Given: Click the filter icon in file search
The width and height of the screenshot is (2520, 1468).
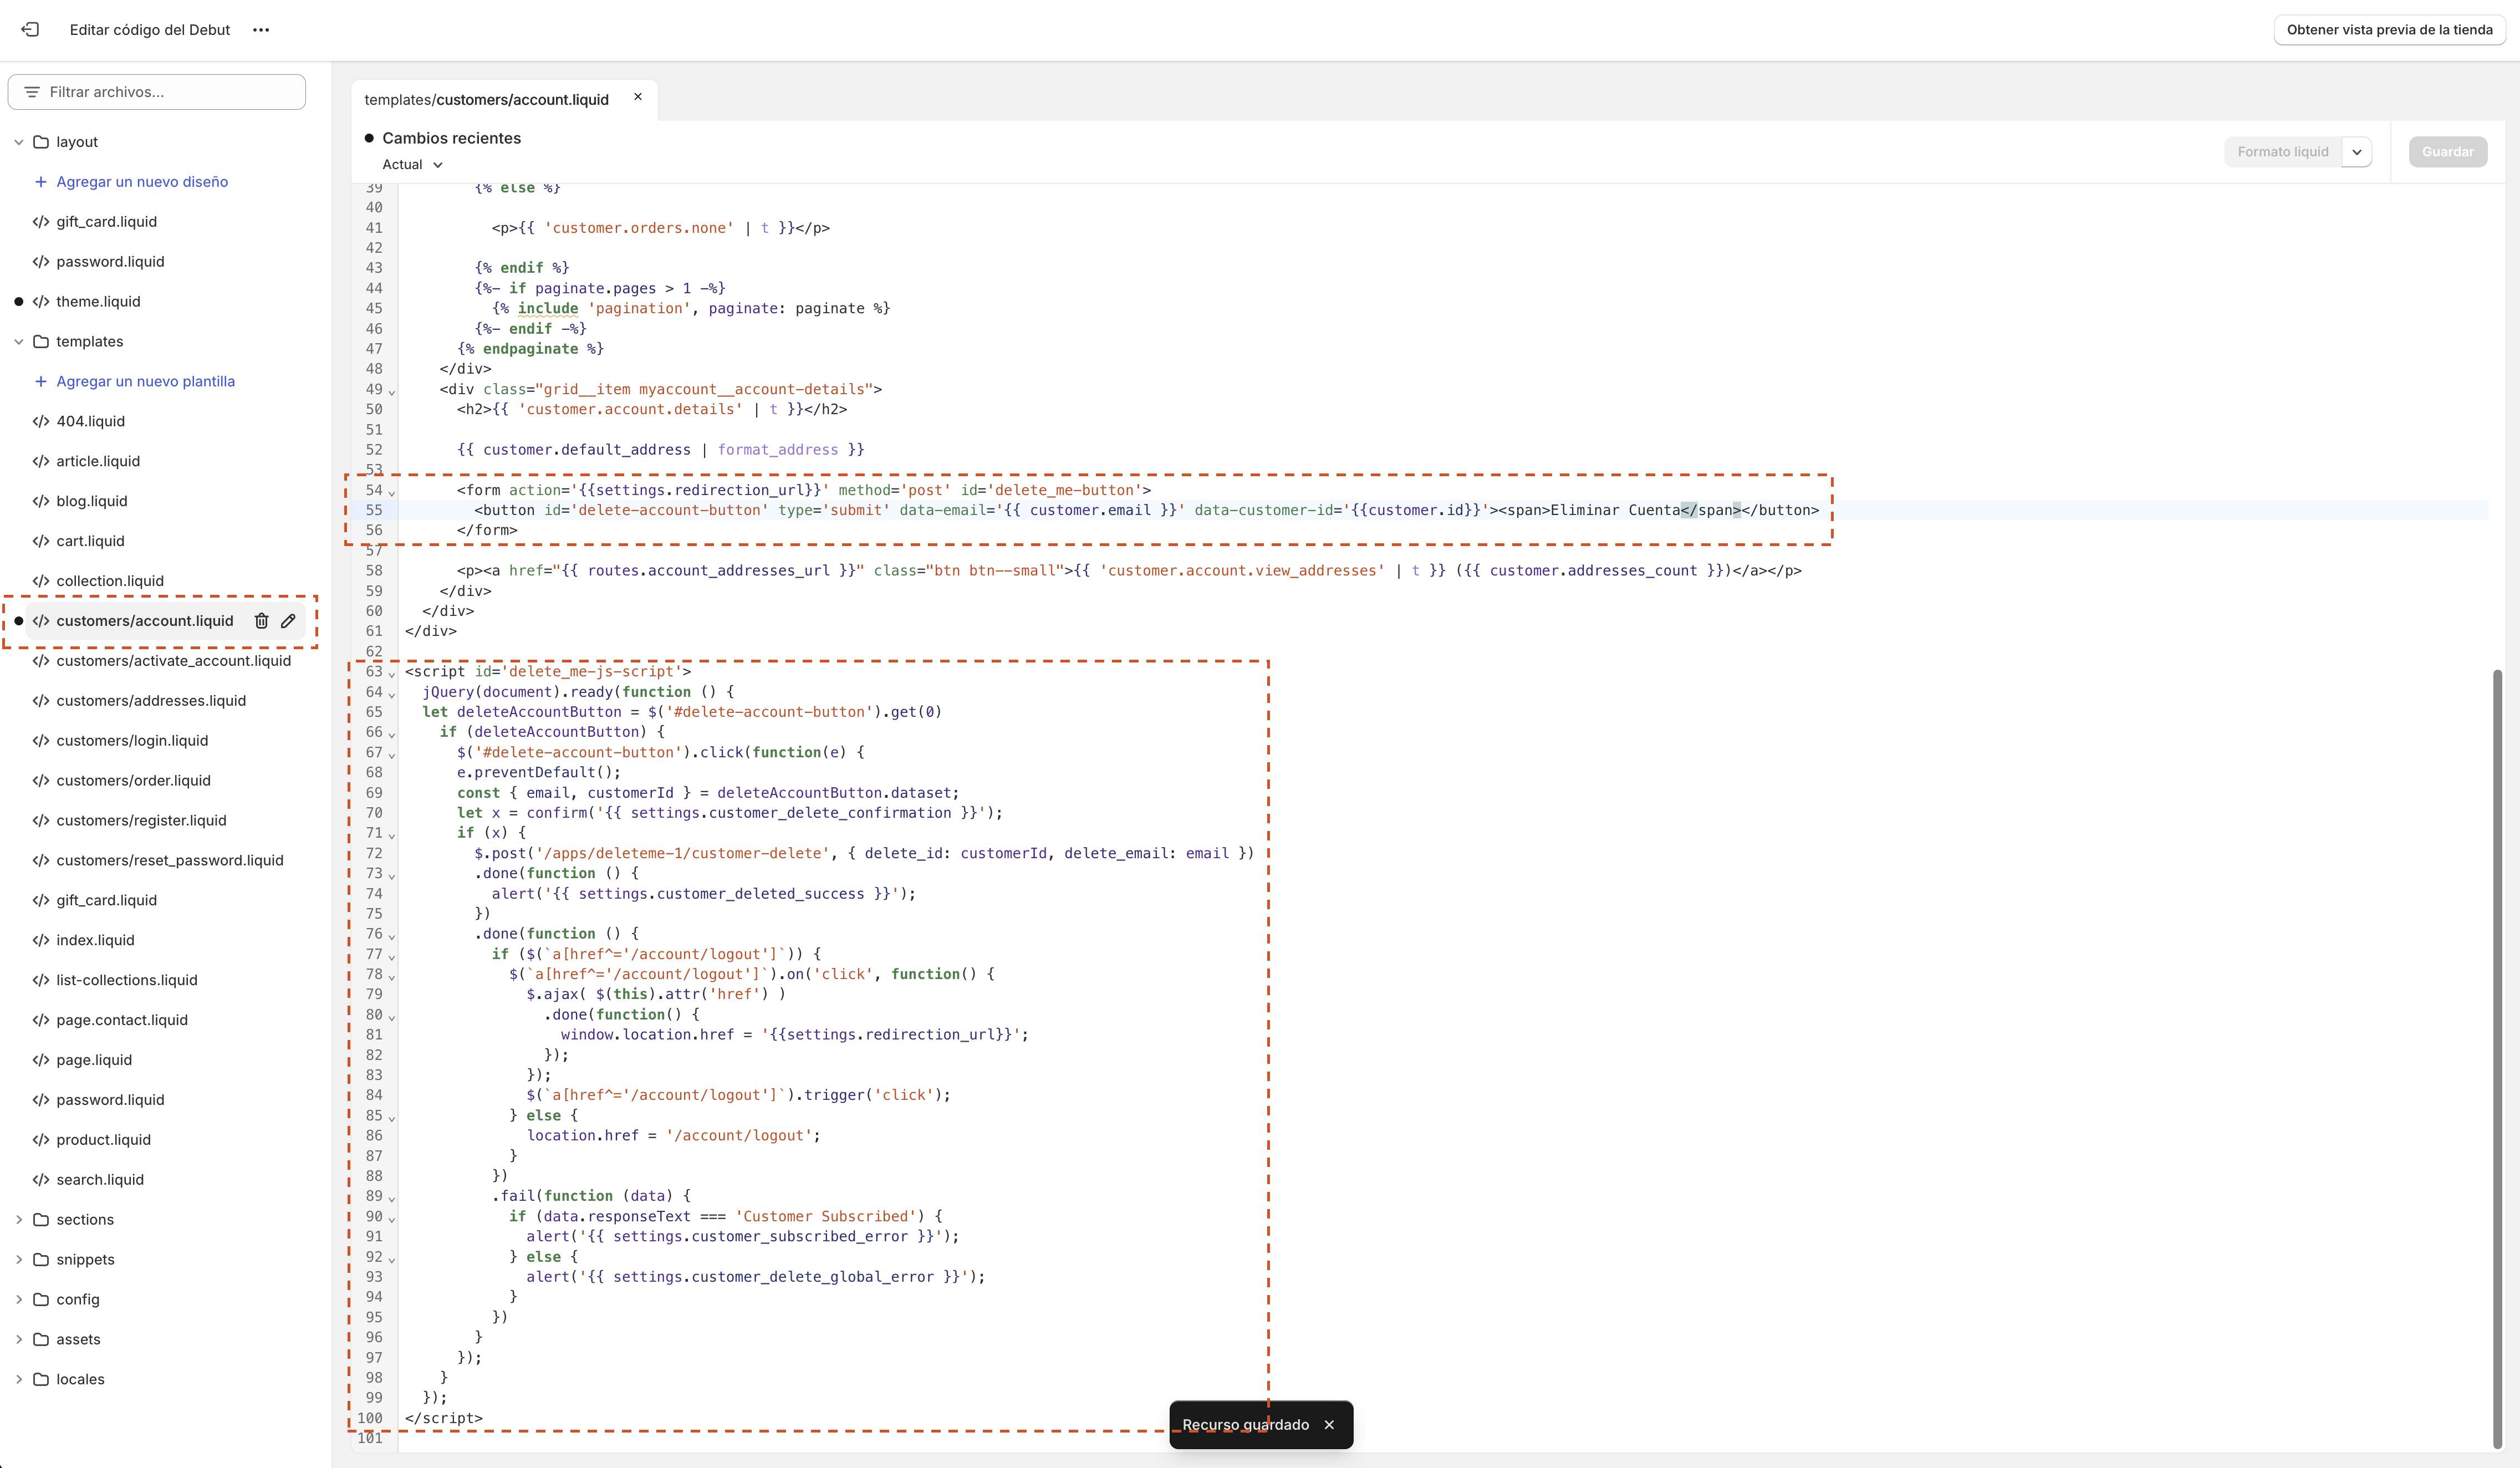Looking at the screenshot, I should 32,92.
